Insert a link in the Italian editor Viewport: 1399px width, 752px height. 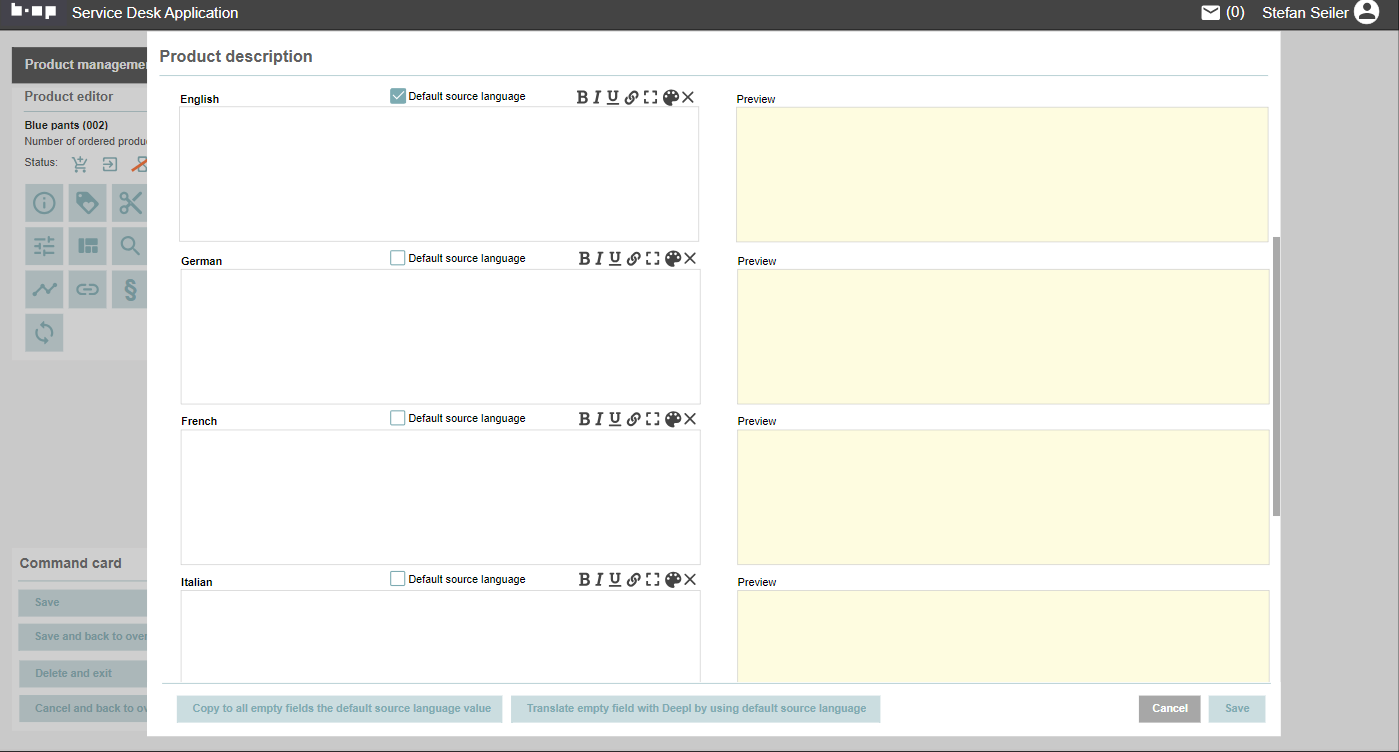pos(633,580)
